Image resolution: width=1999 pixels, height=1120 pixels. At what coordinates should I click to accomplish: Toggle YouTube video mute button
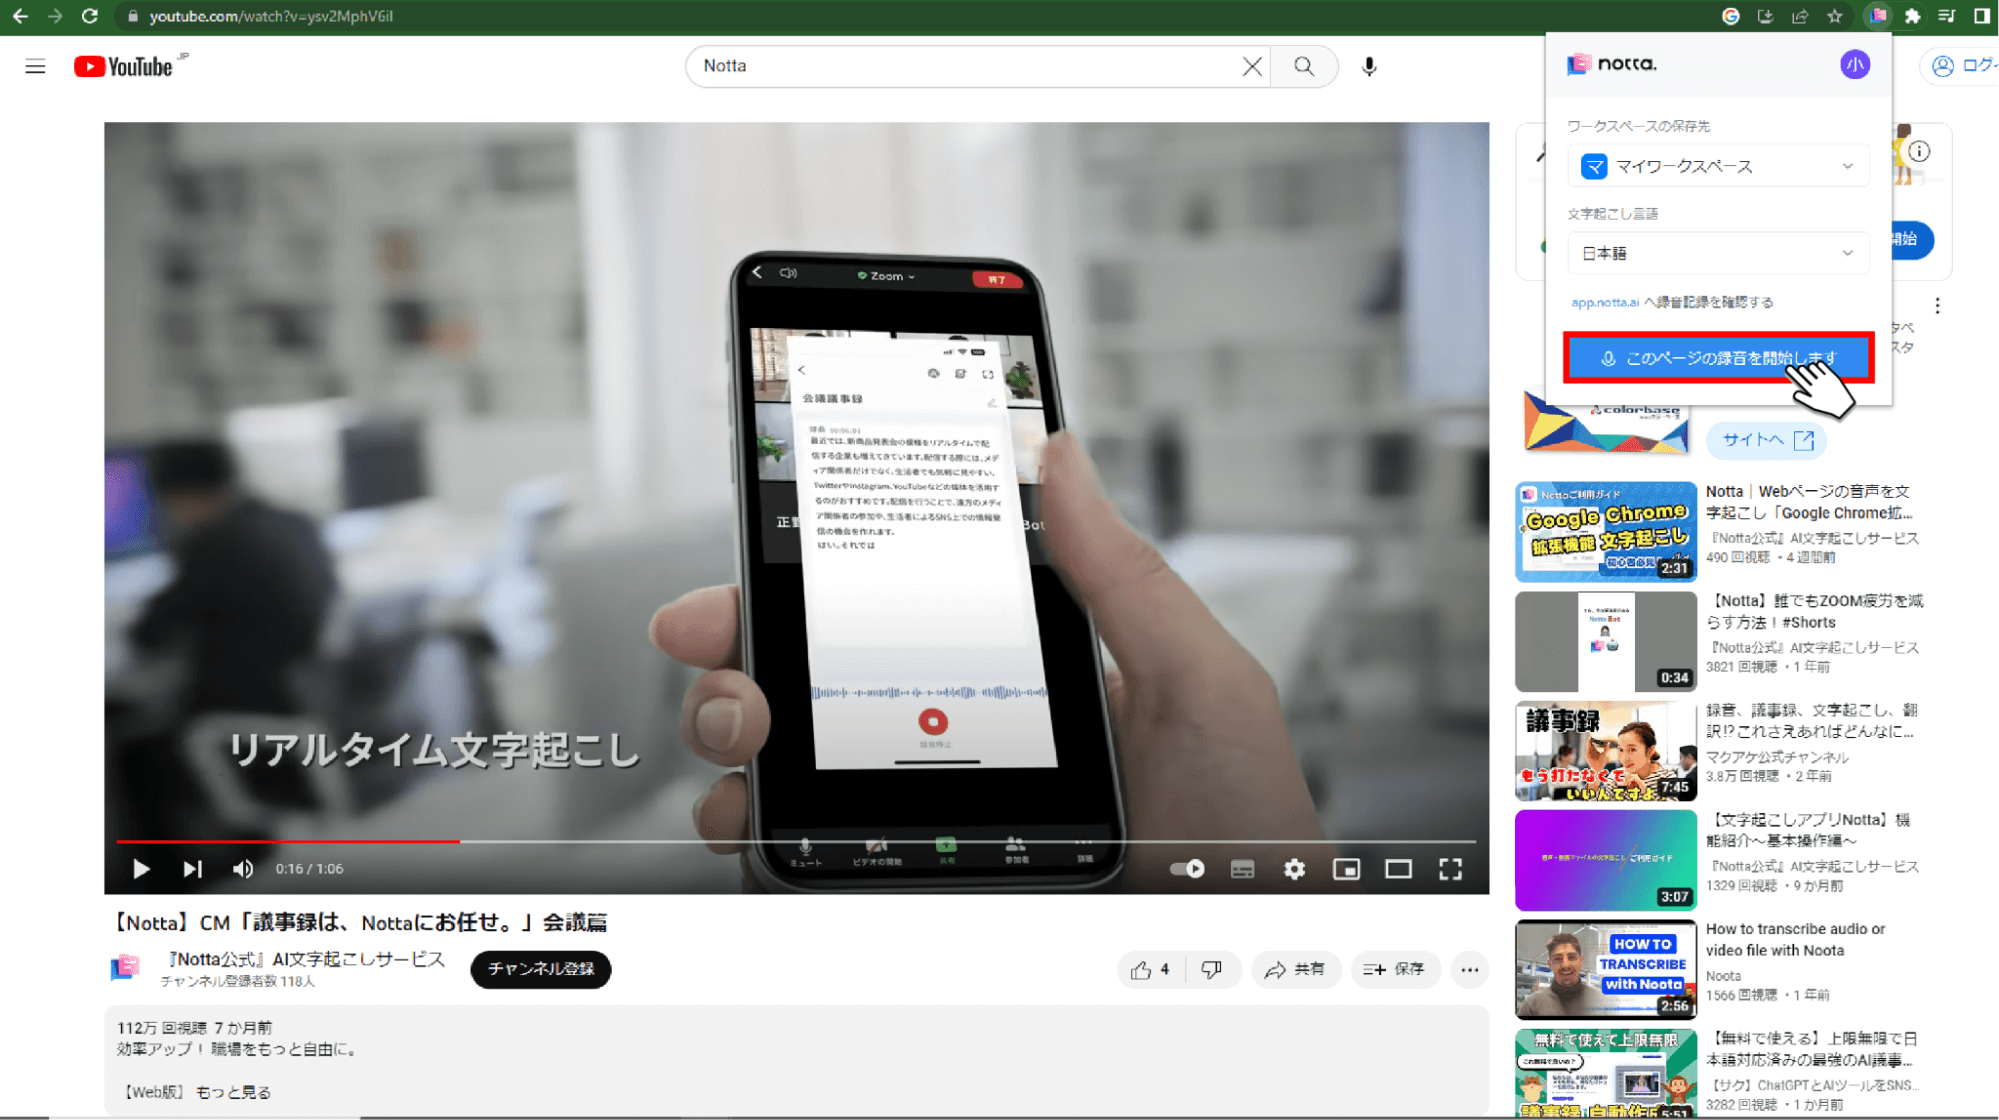point(243,867)
